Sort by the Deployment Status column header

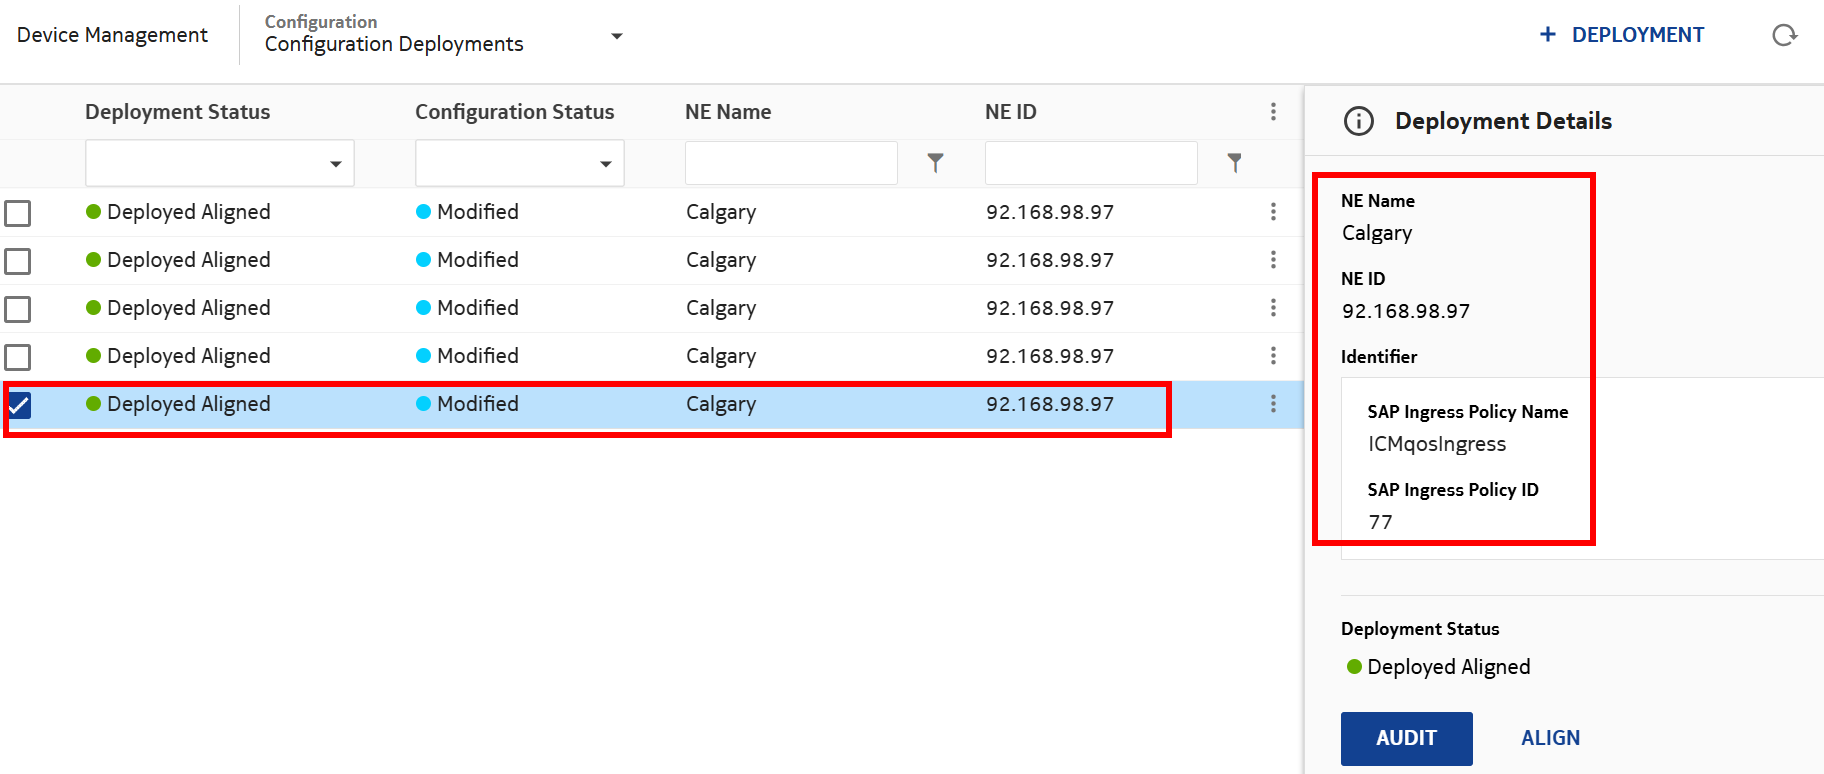coord(177,112)
